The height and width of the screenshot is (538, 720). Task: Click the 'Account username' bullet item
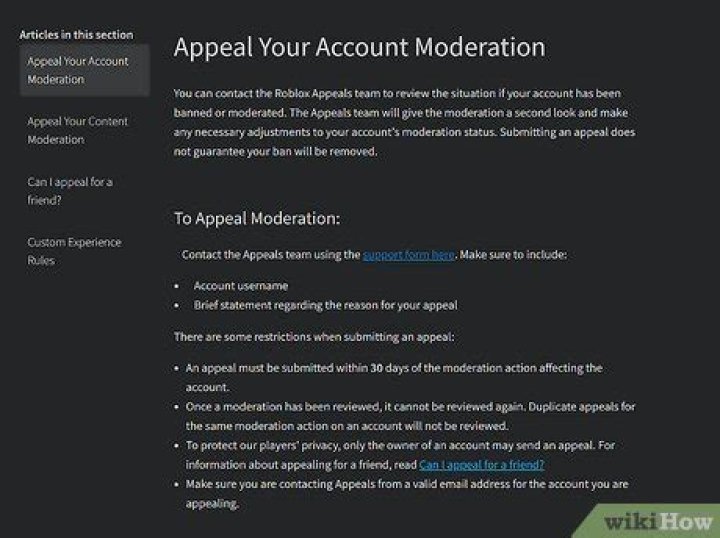pos(241,286)
